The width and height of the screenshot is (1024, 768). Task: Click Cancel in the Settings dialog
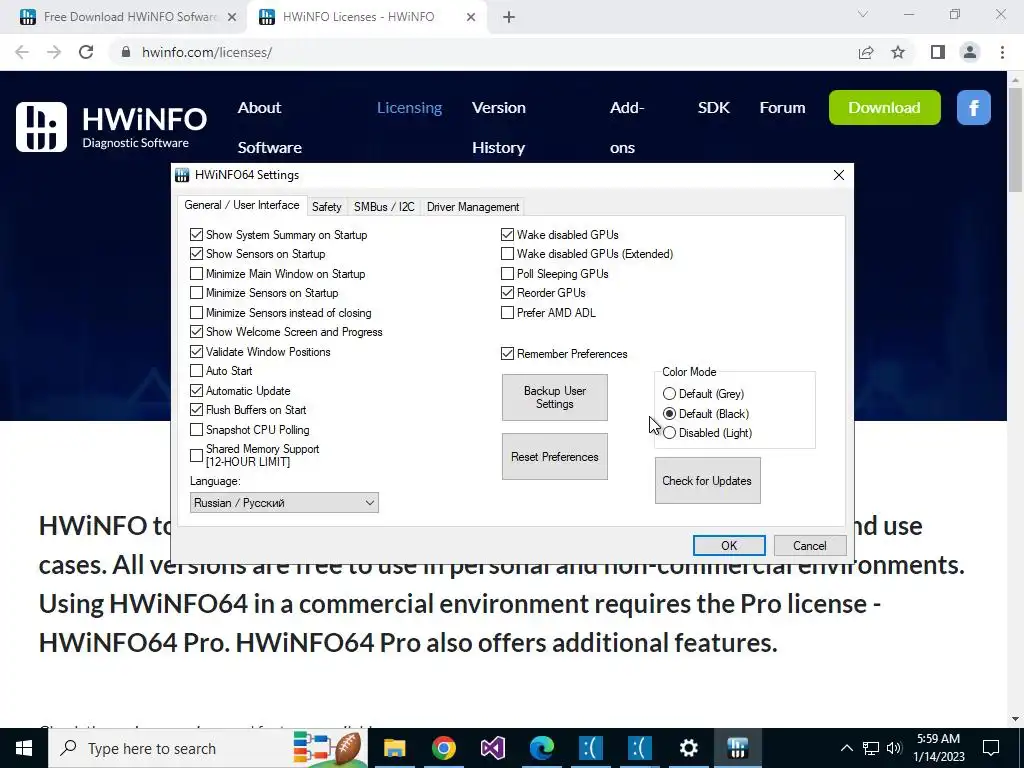click(x=810, y=546)
